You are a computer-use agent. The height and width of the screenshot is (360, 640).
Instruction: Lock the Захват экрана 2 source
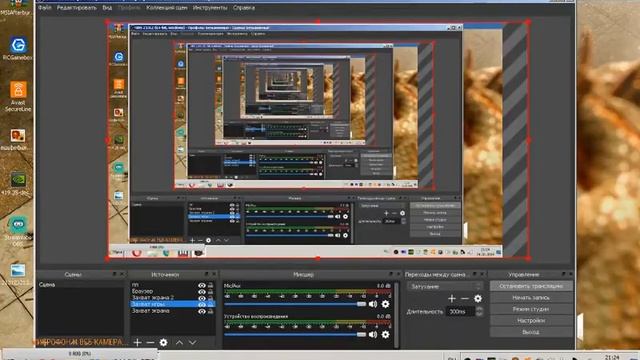tap(211, 298)
